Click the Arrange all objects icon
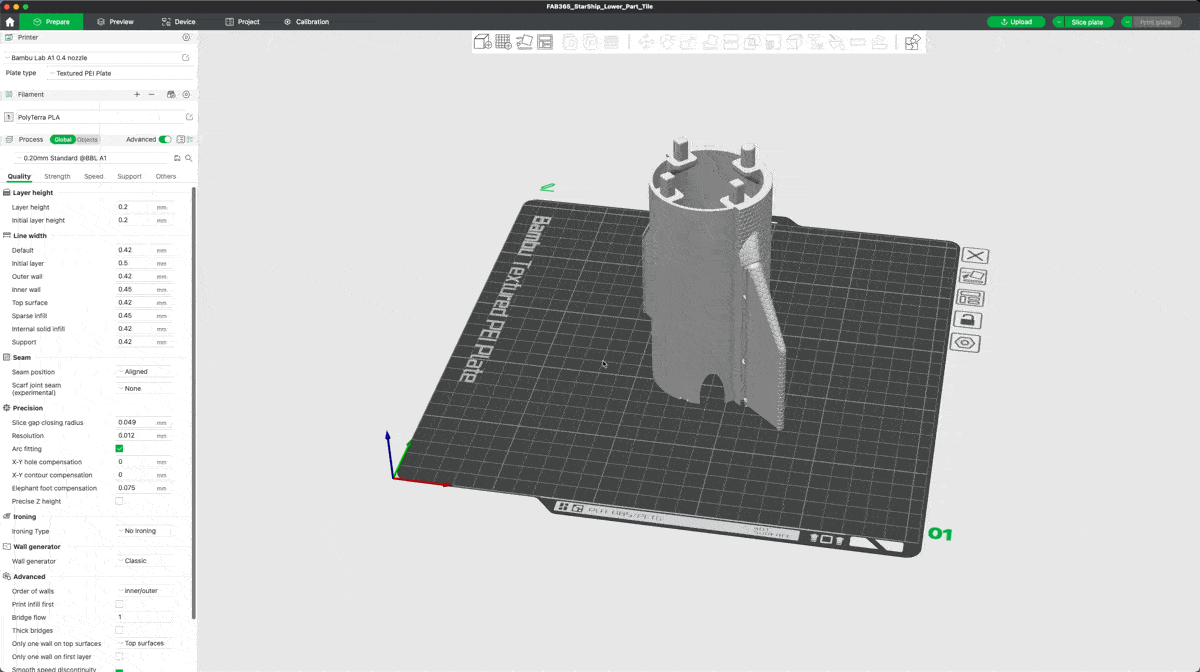This screenshot has width=1200, height=672. point(545,42)
